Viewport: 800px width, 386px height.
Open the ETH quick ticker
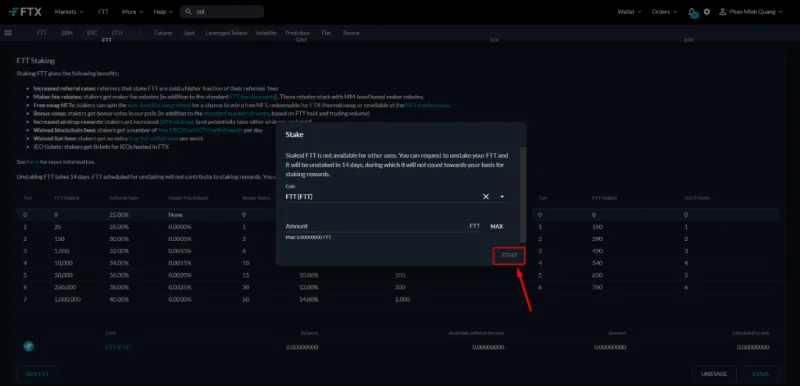click(x=117, y=33)
